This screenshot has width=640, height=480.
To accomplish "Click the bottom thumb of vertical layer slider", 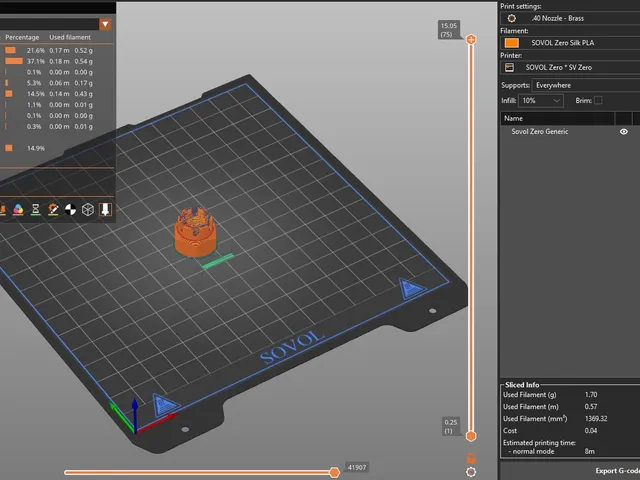I will point(471,436).
